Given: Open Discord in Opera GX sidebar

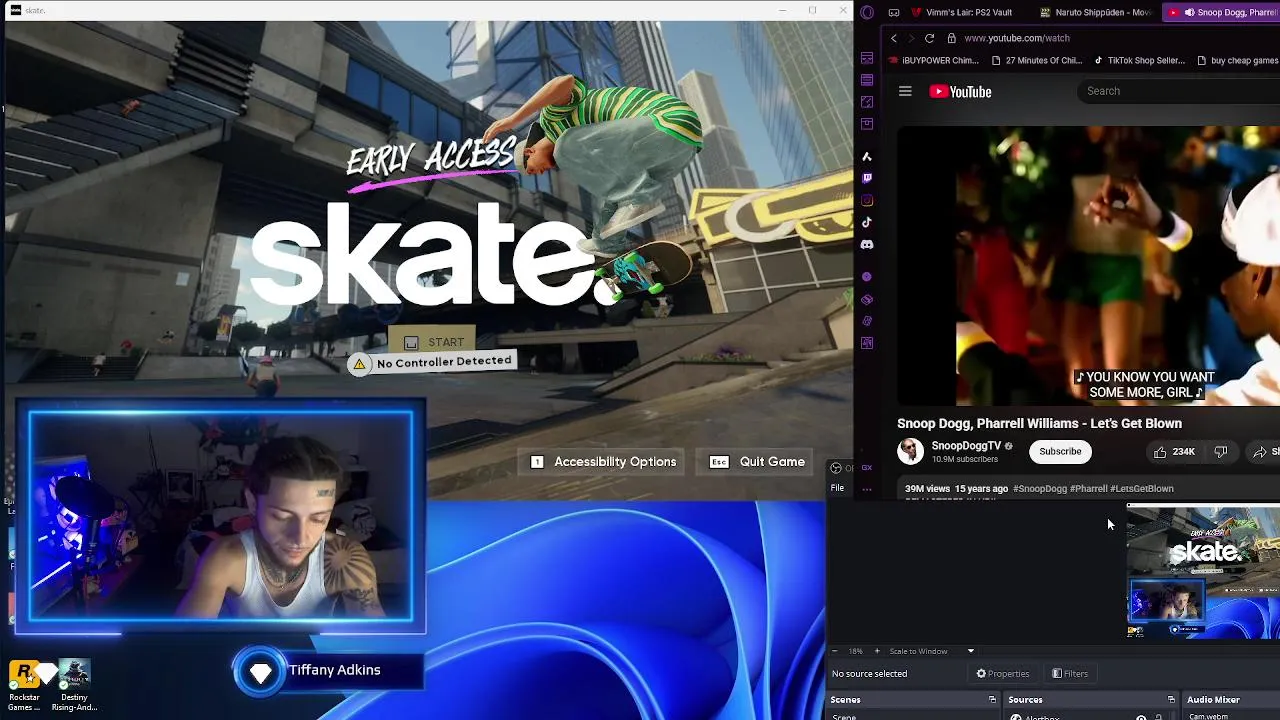Looking at the screenshot, I should point(867,244).
